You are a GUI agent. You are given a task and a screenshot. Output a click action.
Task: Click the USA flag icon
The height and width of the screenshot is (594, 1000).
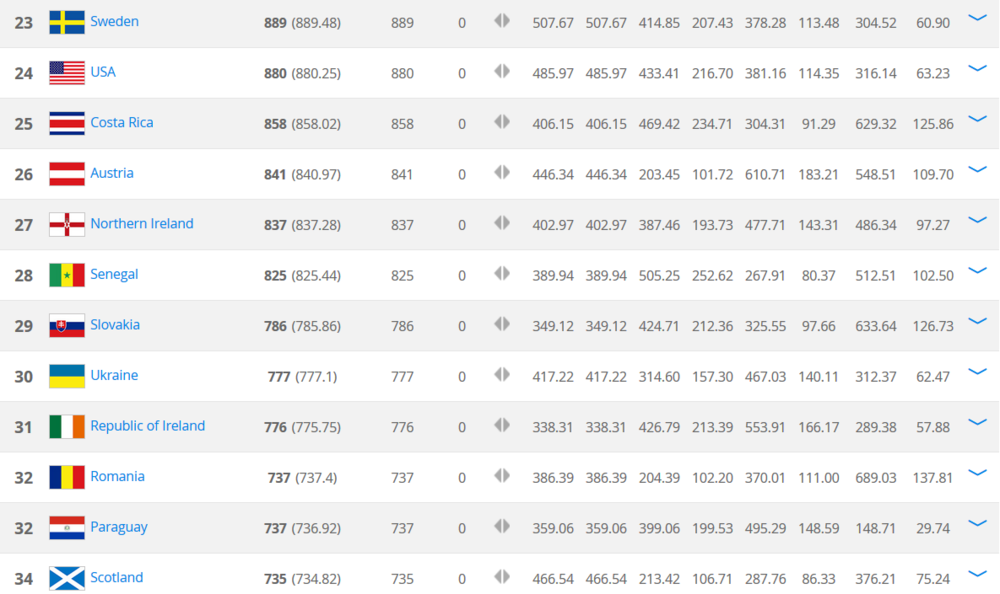pos(67,72)
